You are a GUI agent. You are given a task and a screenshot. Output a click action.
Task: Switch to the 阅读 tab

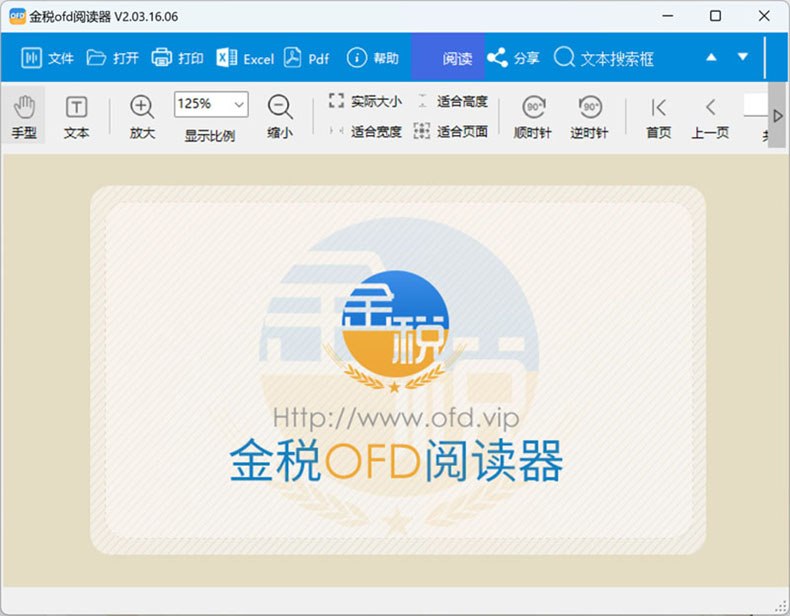point(447,57)
